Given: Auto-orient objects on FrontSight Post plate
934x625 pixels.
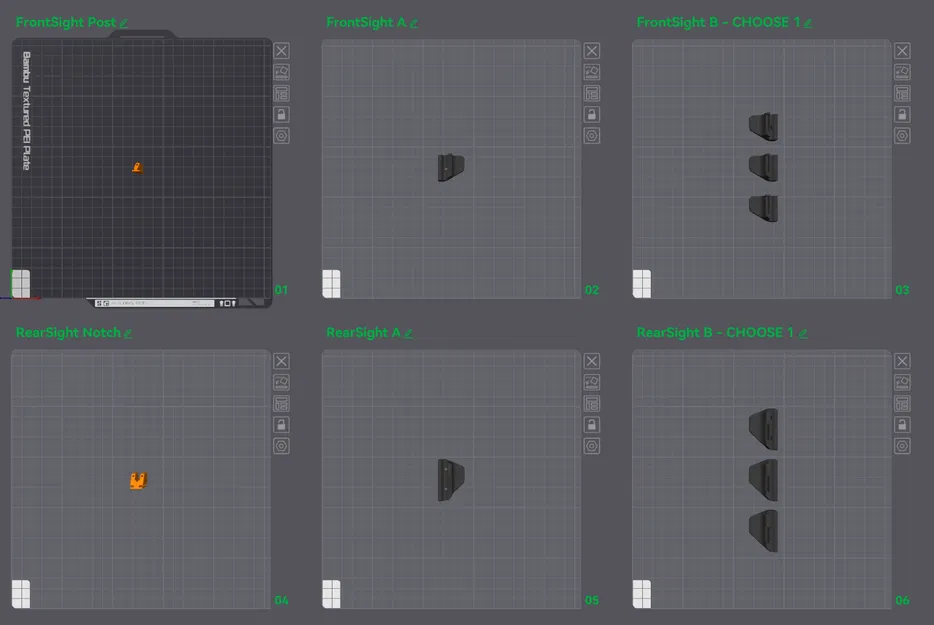Looking at the screenshot, I should (x=282, y=72).
